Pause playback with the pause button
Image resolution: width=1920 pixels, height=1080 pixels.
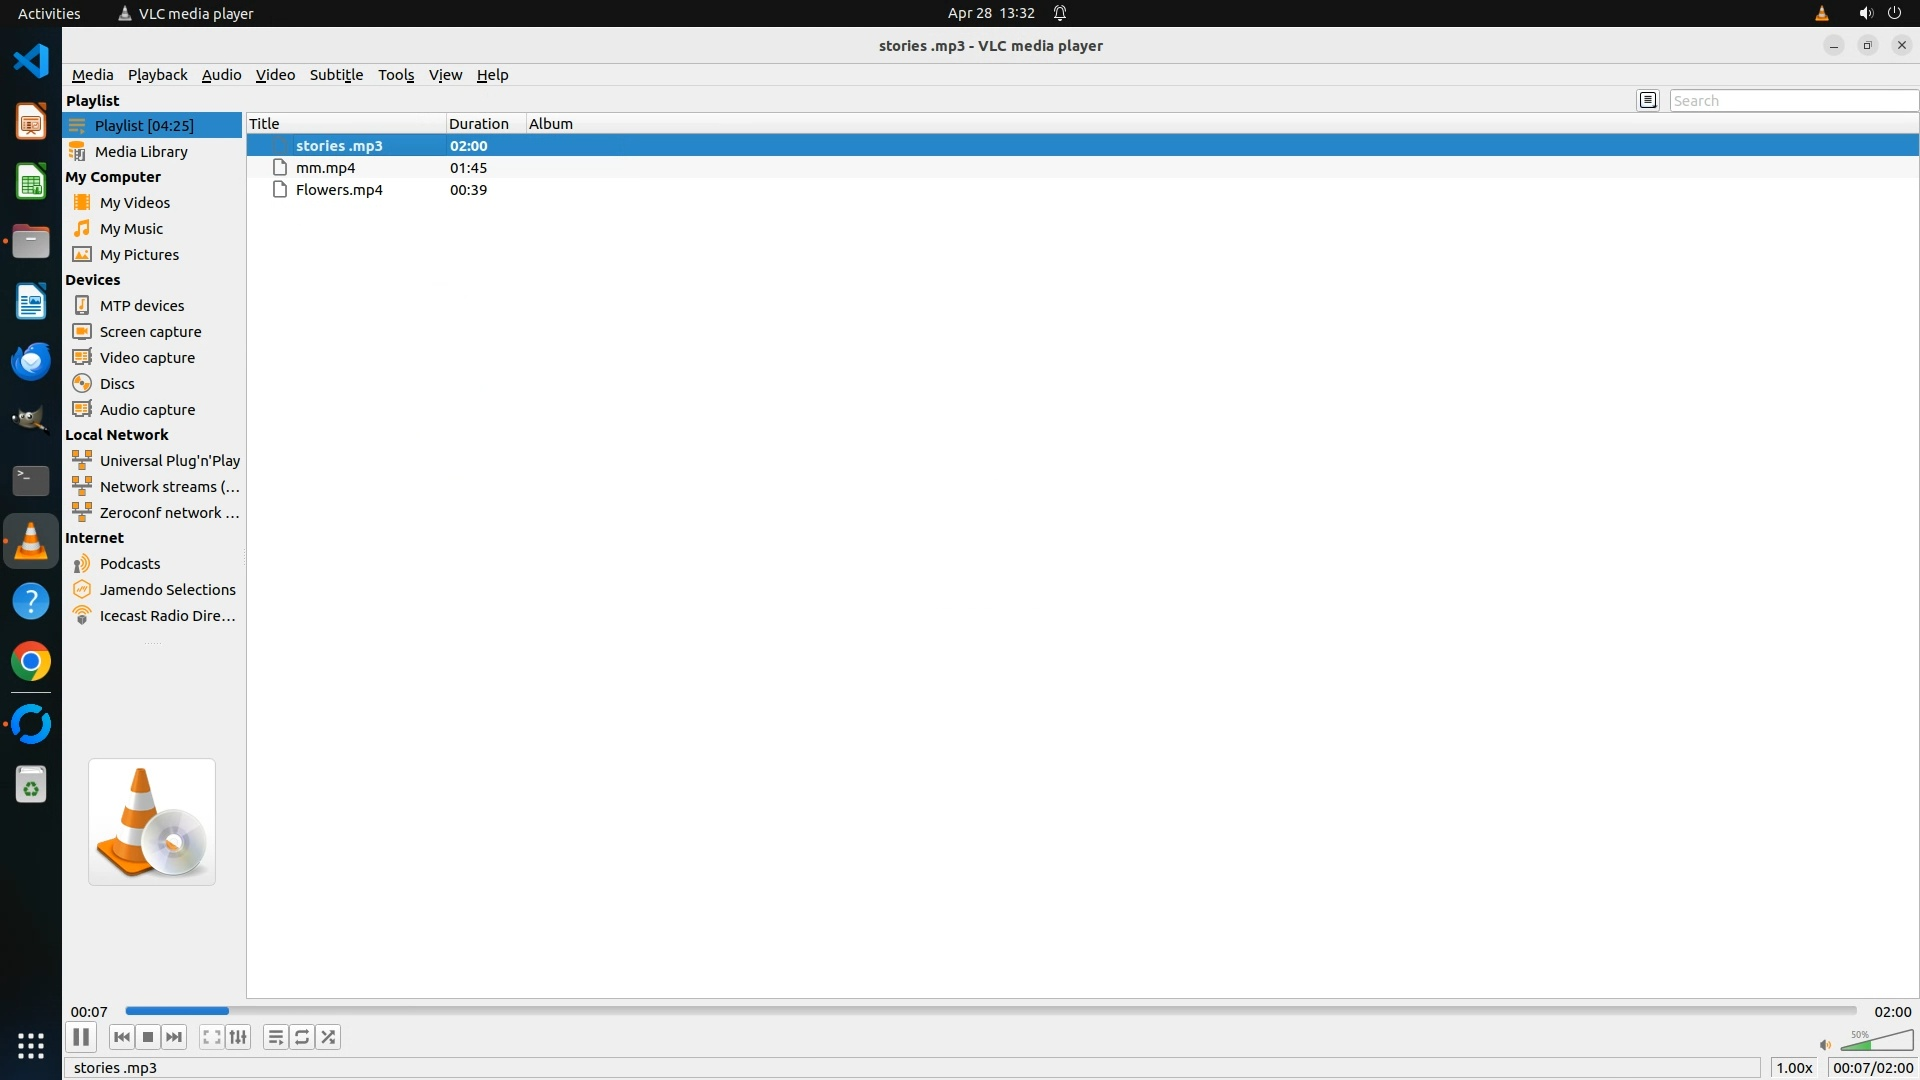tap(81, 1037)
